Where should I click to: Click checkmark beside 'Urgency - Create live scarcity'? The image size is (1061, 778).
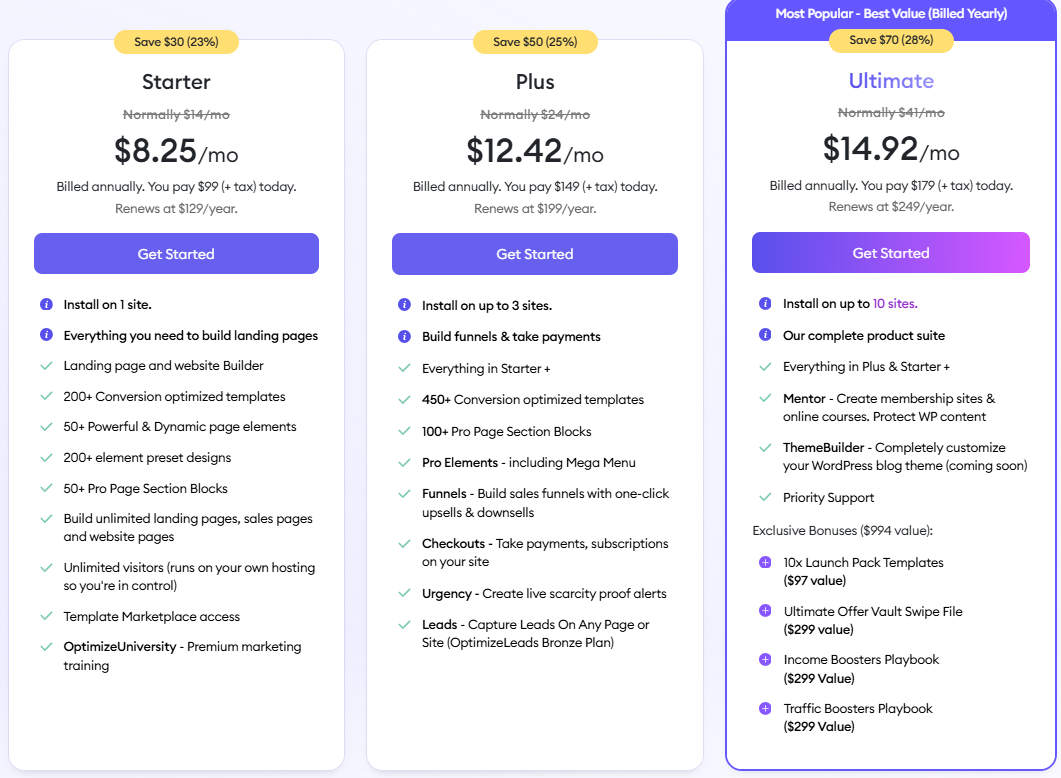point(405,593)
